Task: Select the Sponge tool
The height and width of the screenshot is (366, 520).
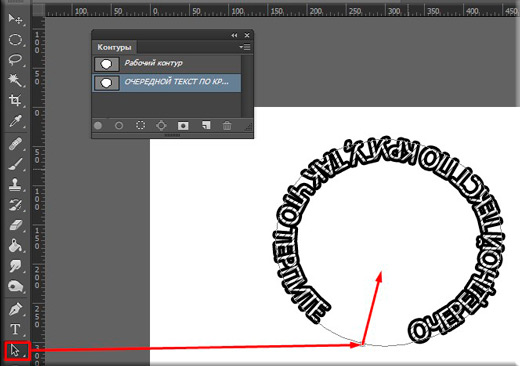Action: 15,286
